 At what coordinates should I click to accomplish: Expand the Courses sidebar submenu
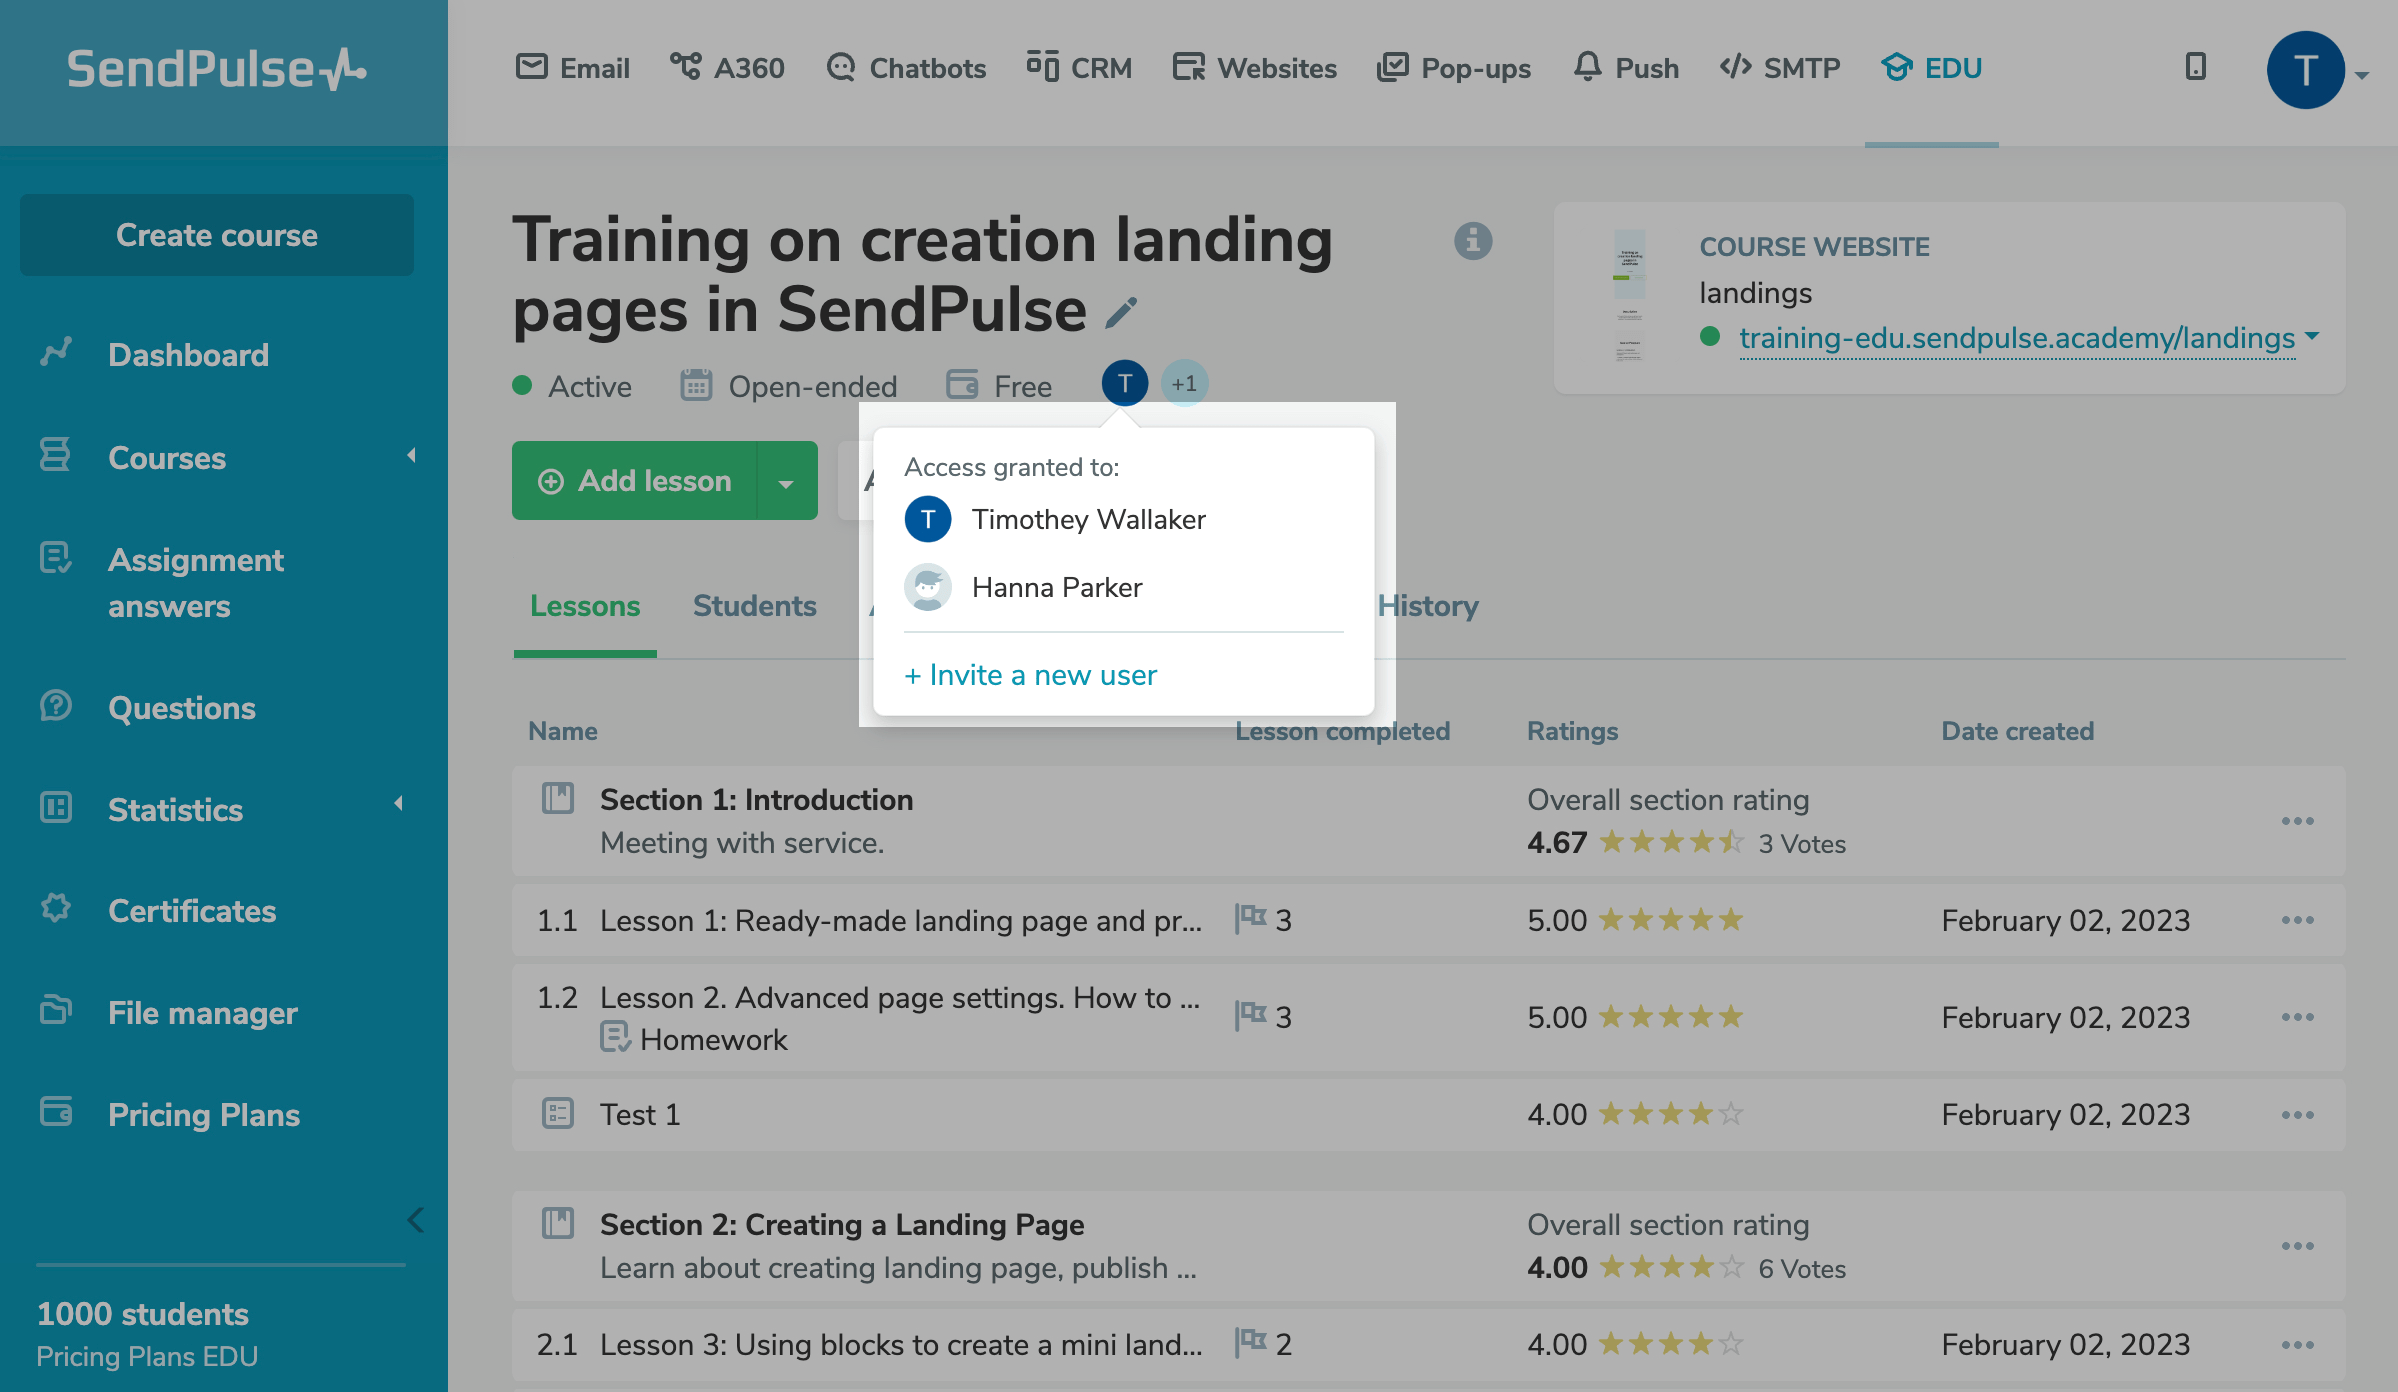click(x=411, y=456)
